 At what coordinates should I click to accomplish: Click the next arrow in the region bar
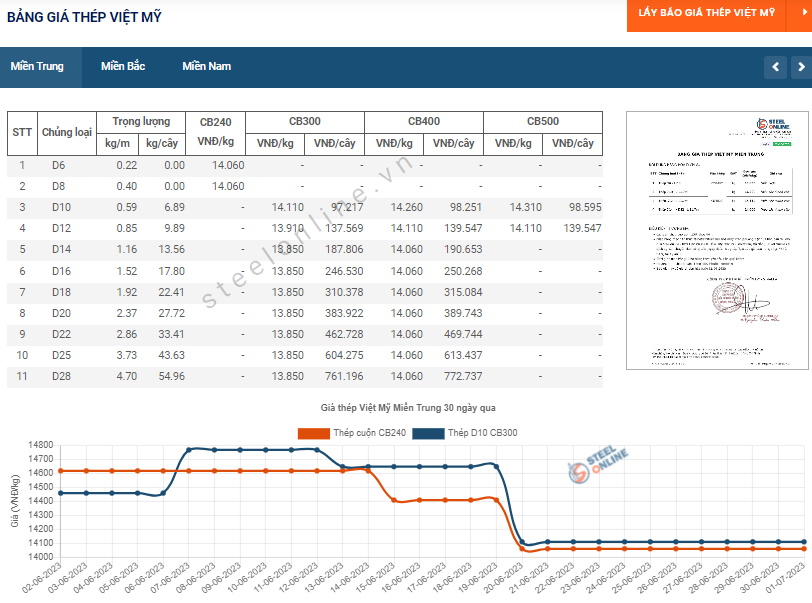point(801,67)
